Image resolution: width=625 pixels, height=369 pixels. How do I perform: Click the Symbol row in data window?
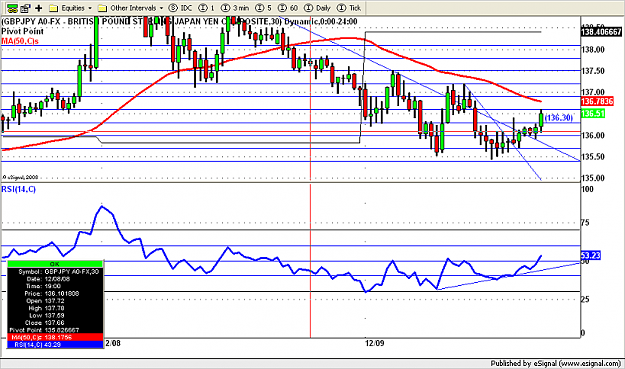point(55,271)
